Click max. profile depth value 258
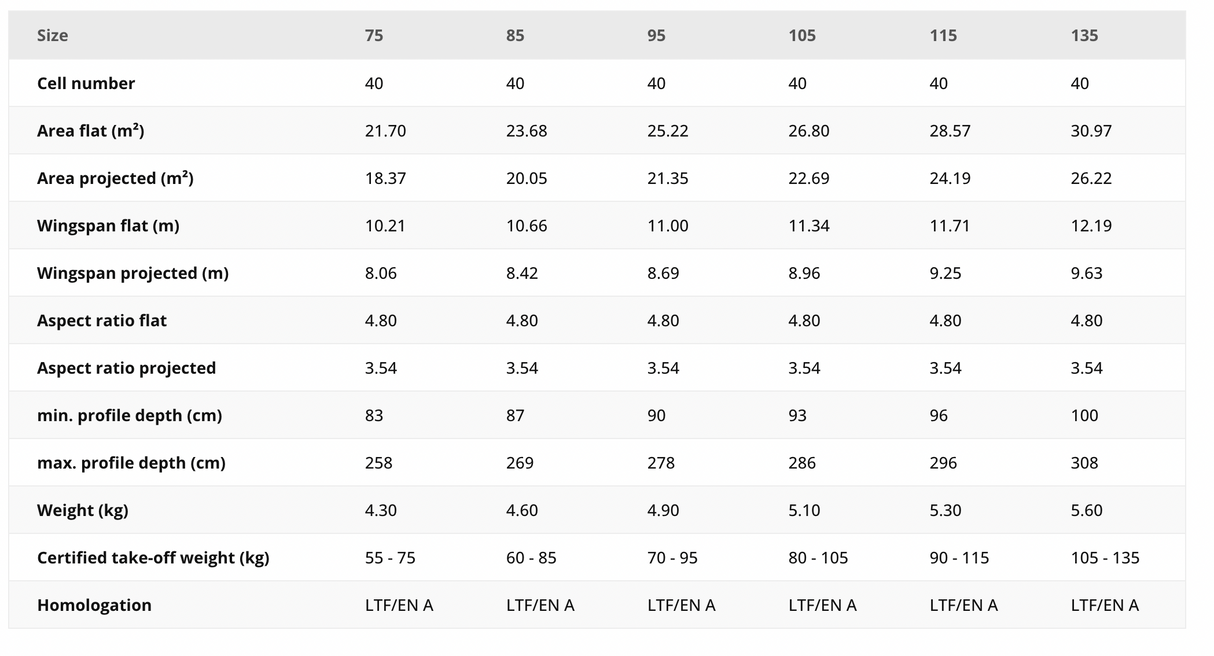 [x=379, y=463]
